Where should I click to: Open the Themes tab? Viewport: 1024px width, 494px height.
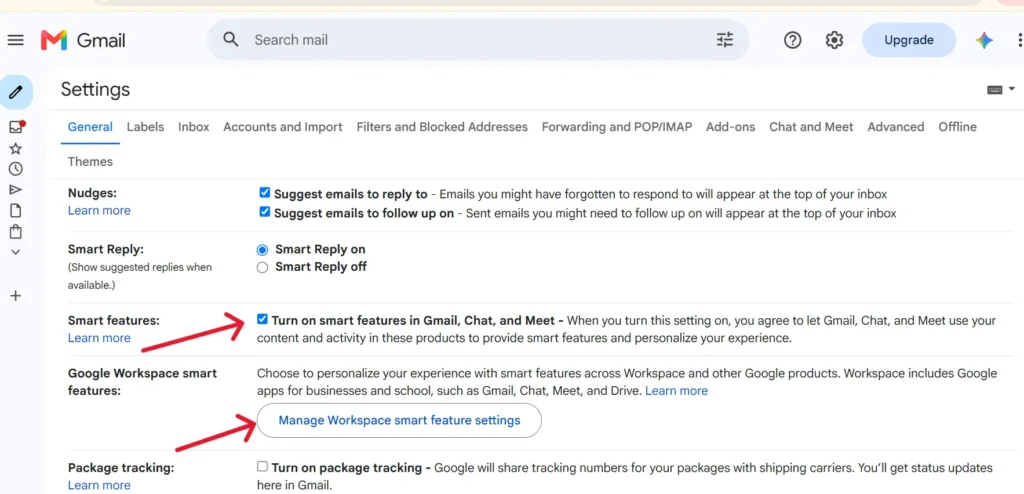tap(90, 161)
